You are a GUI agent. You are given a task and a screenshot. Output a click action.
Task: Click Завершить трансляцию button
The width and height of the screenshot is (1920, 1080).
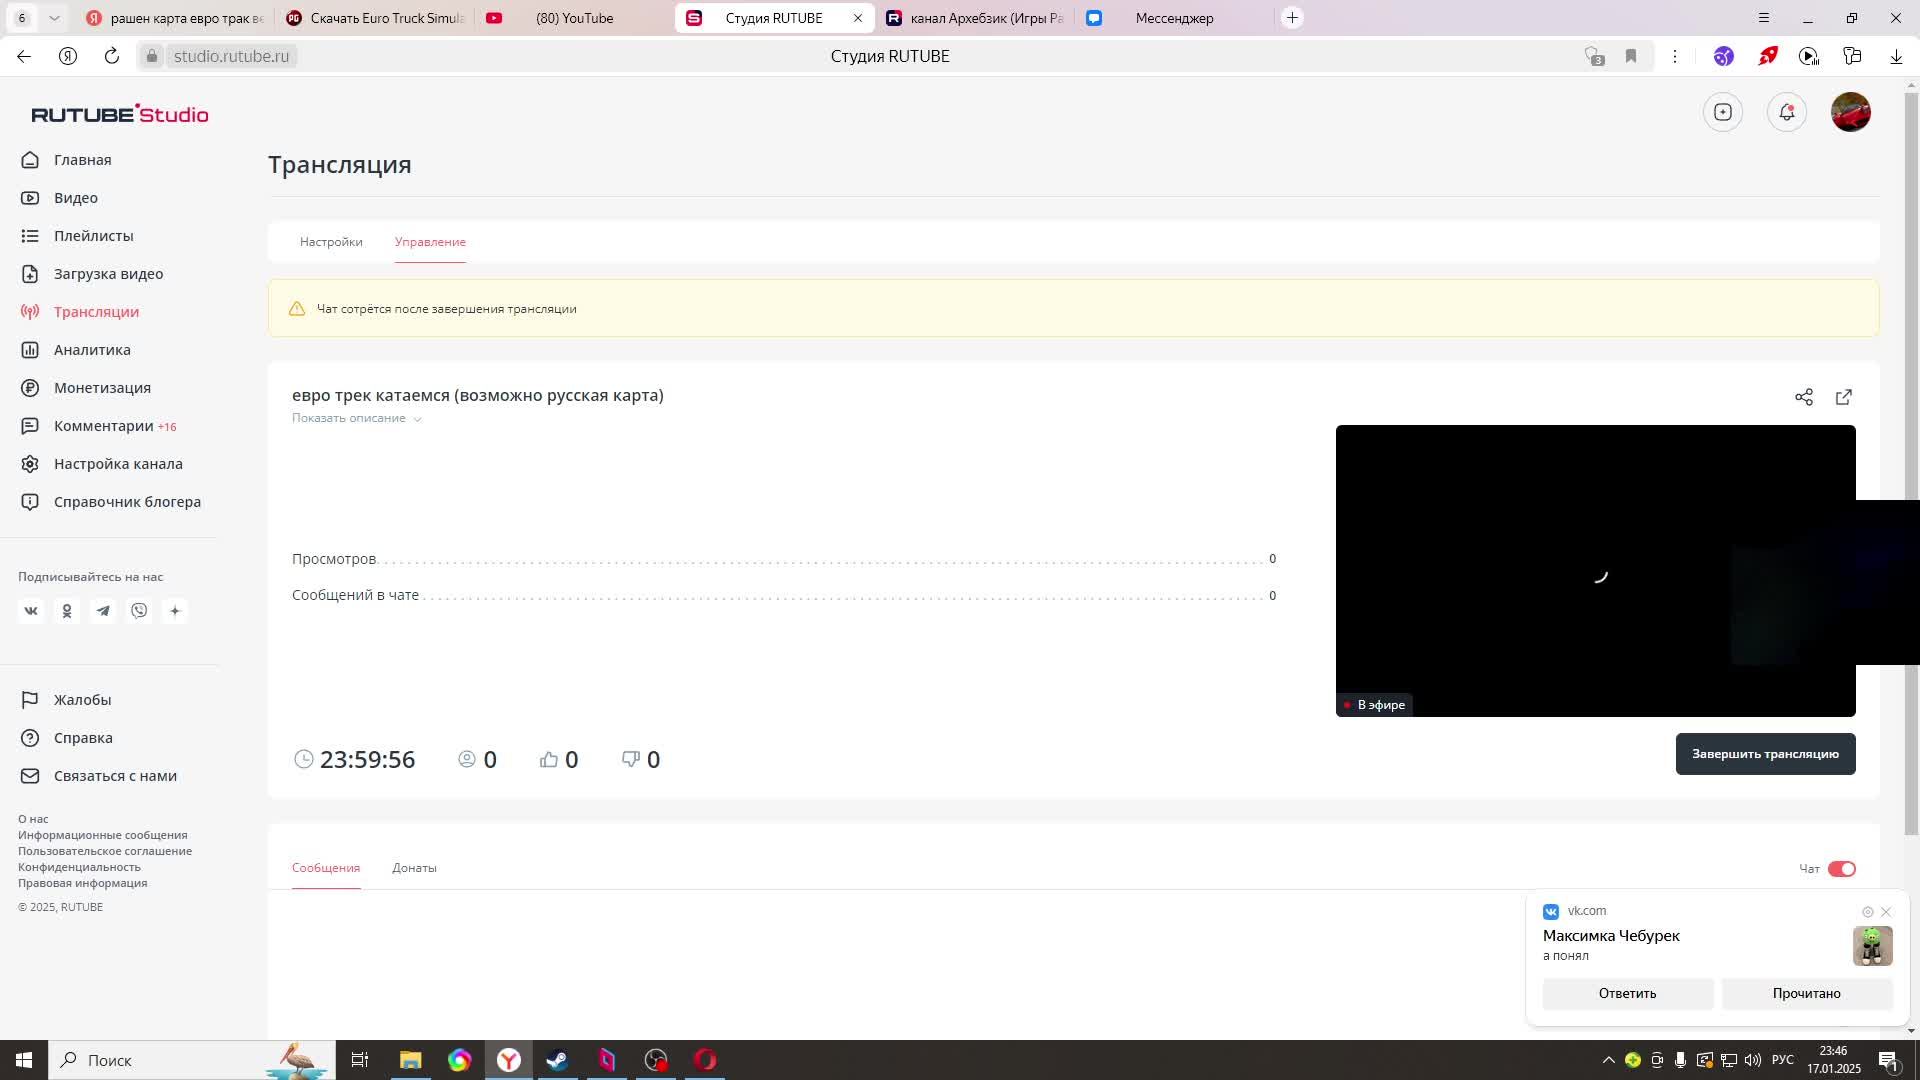click(x=1765, y=754)
